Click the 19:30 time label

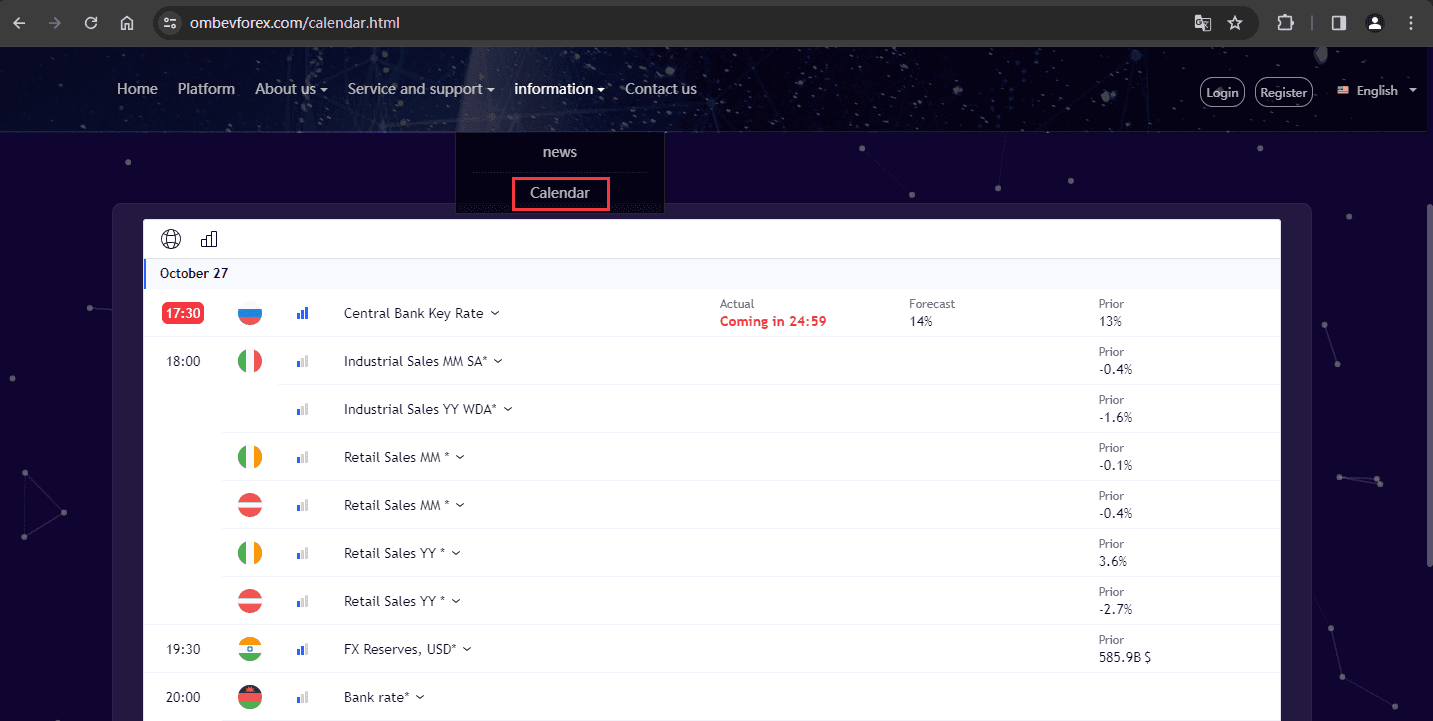tap(183, 649)
